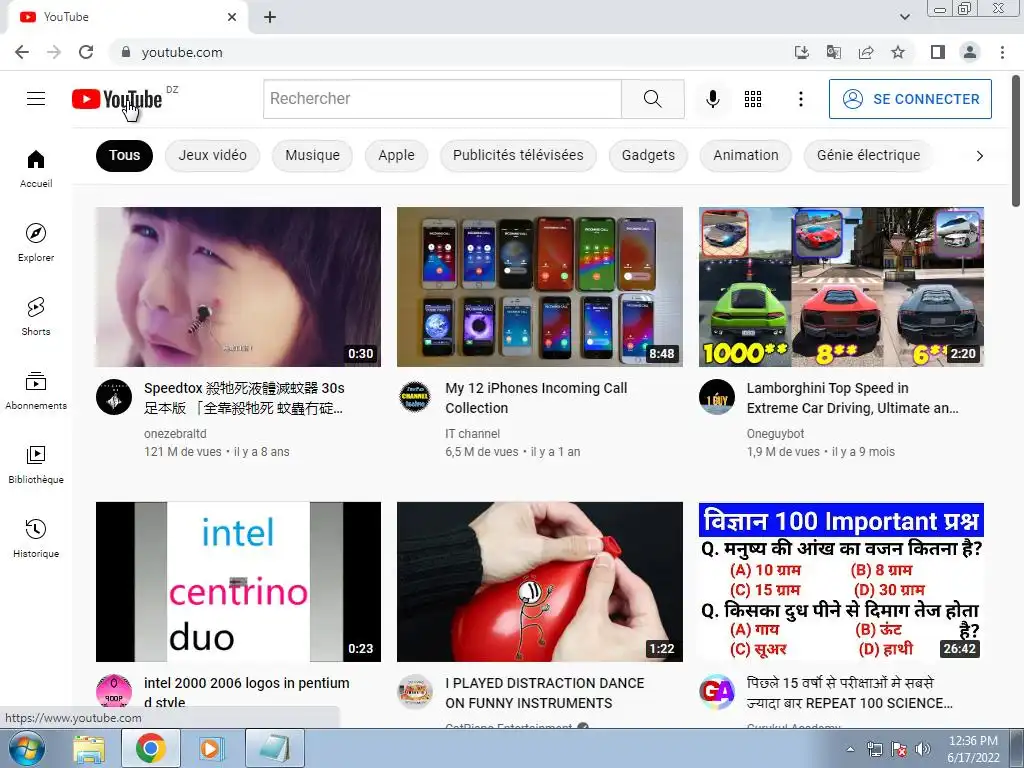This screenshot has width=1024, height=768.
Task: Select the Gadgets chip
Action: point(648,155)
